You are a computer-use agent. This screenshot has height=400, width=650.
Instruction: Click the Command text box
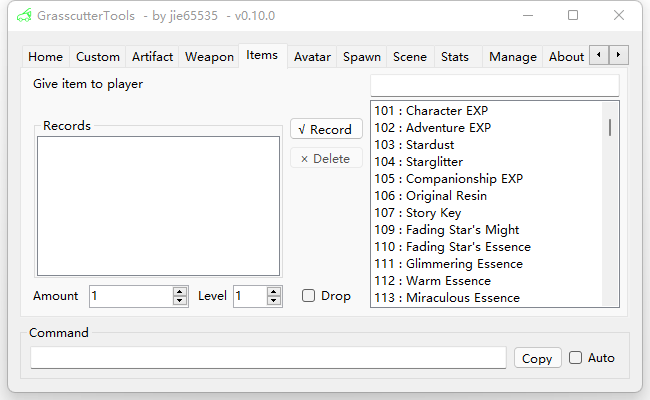[x=268, y=358]
